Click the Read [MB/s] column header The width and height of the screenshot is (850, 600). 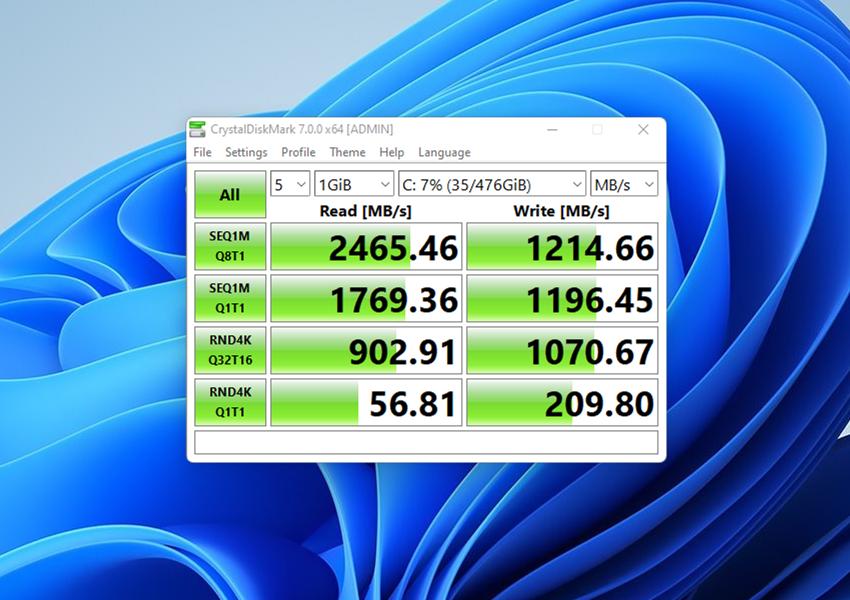(365, 211)
